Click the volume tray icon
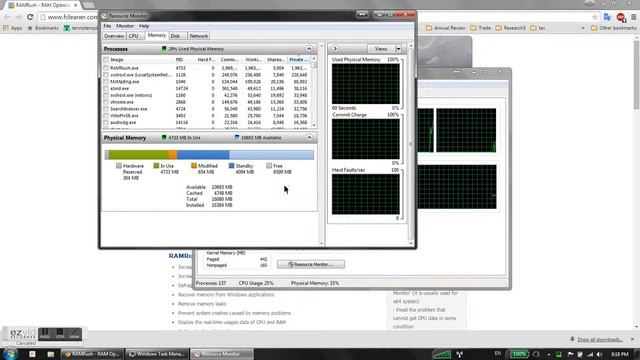 coord(599,354)
